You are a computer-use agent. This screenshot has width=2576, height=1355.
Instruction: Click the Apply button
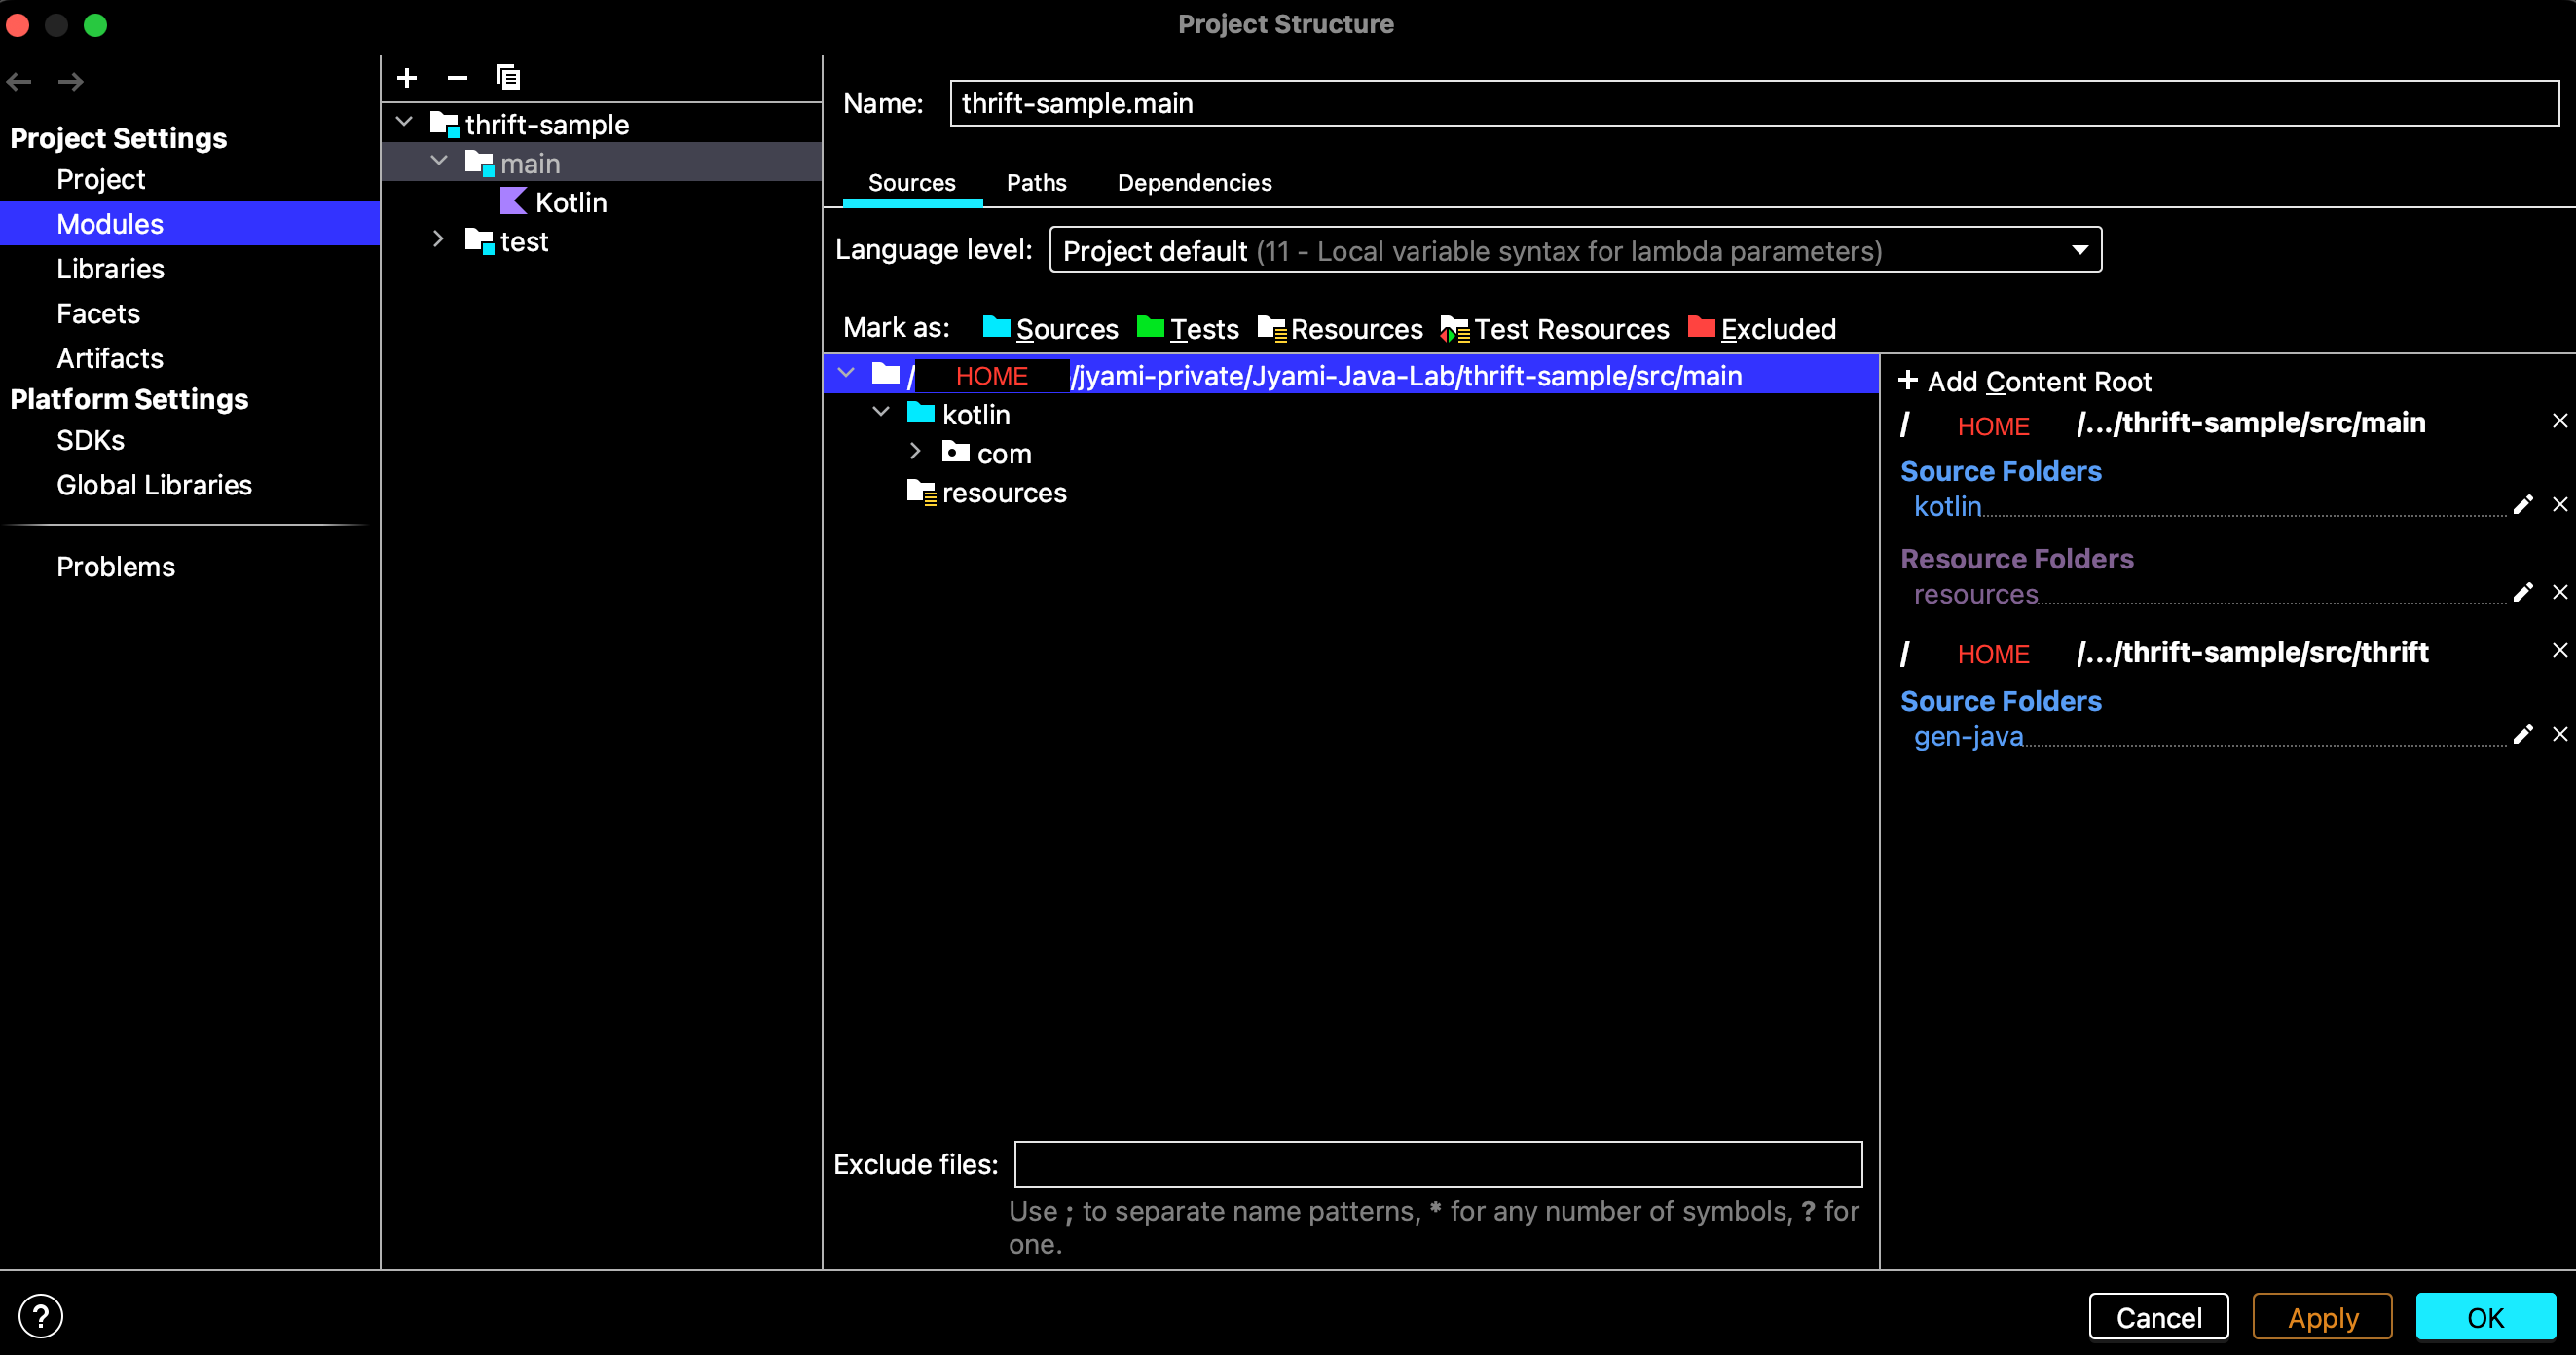coord(2321,1317)
